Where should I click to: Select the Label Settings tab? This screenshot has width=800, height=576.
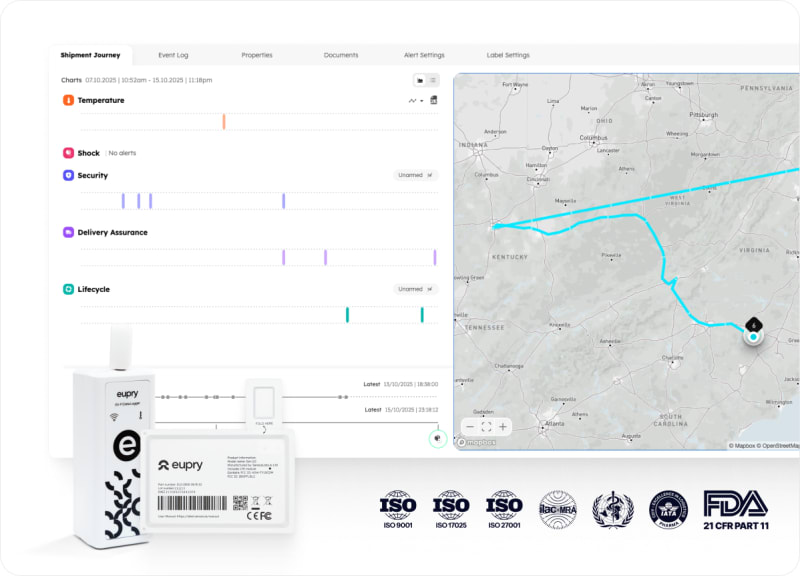(x=508, y=55)
